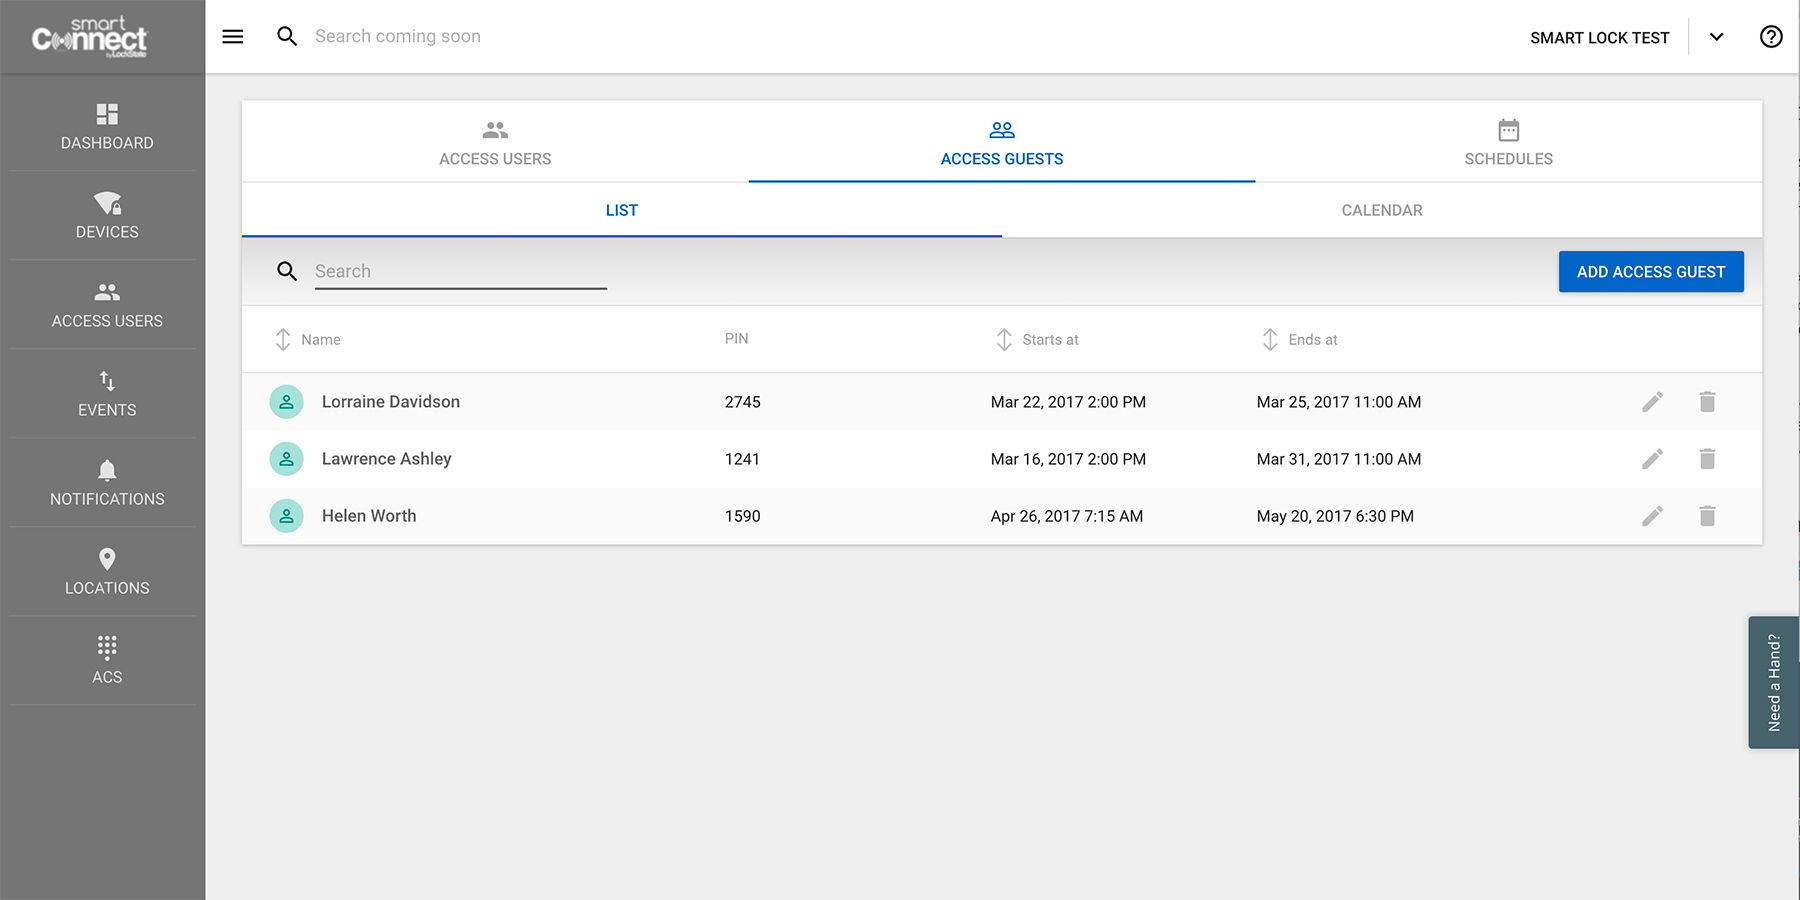Click the PIN column header

(736, 339)
